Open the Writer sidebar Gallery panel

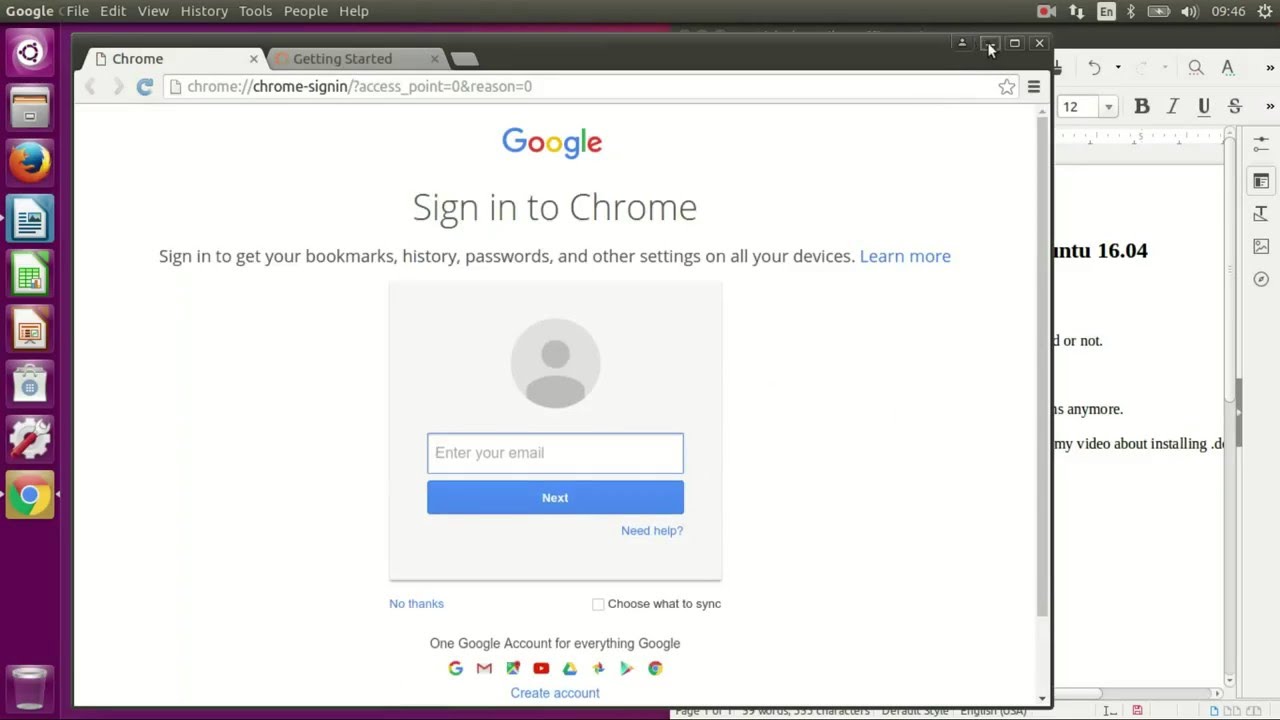pos(1261,247)
